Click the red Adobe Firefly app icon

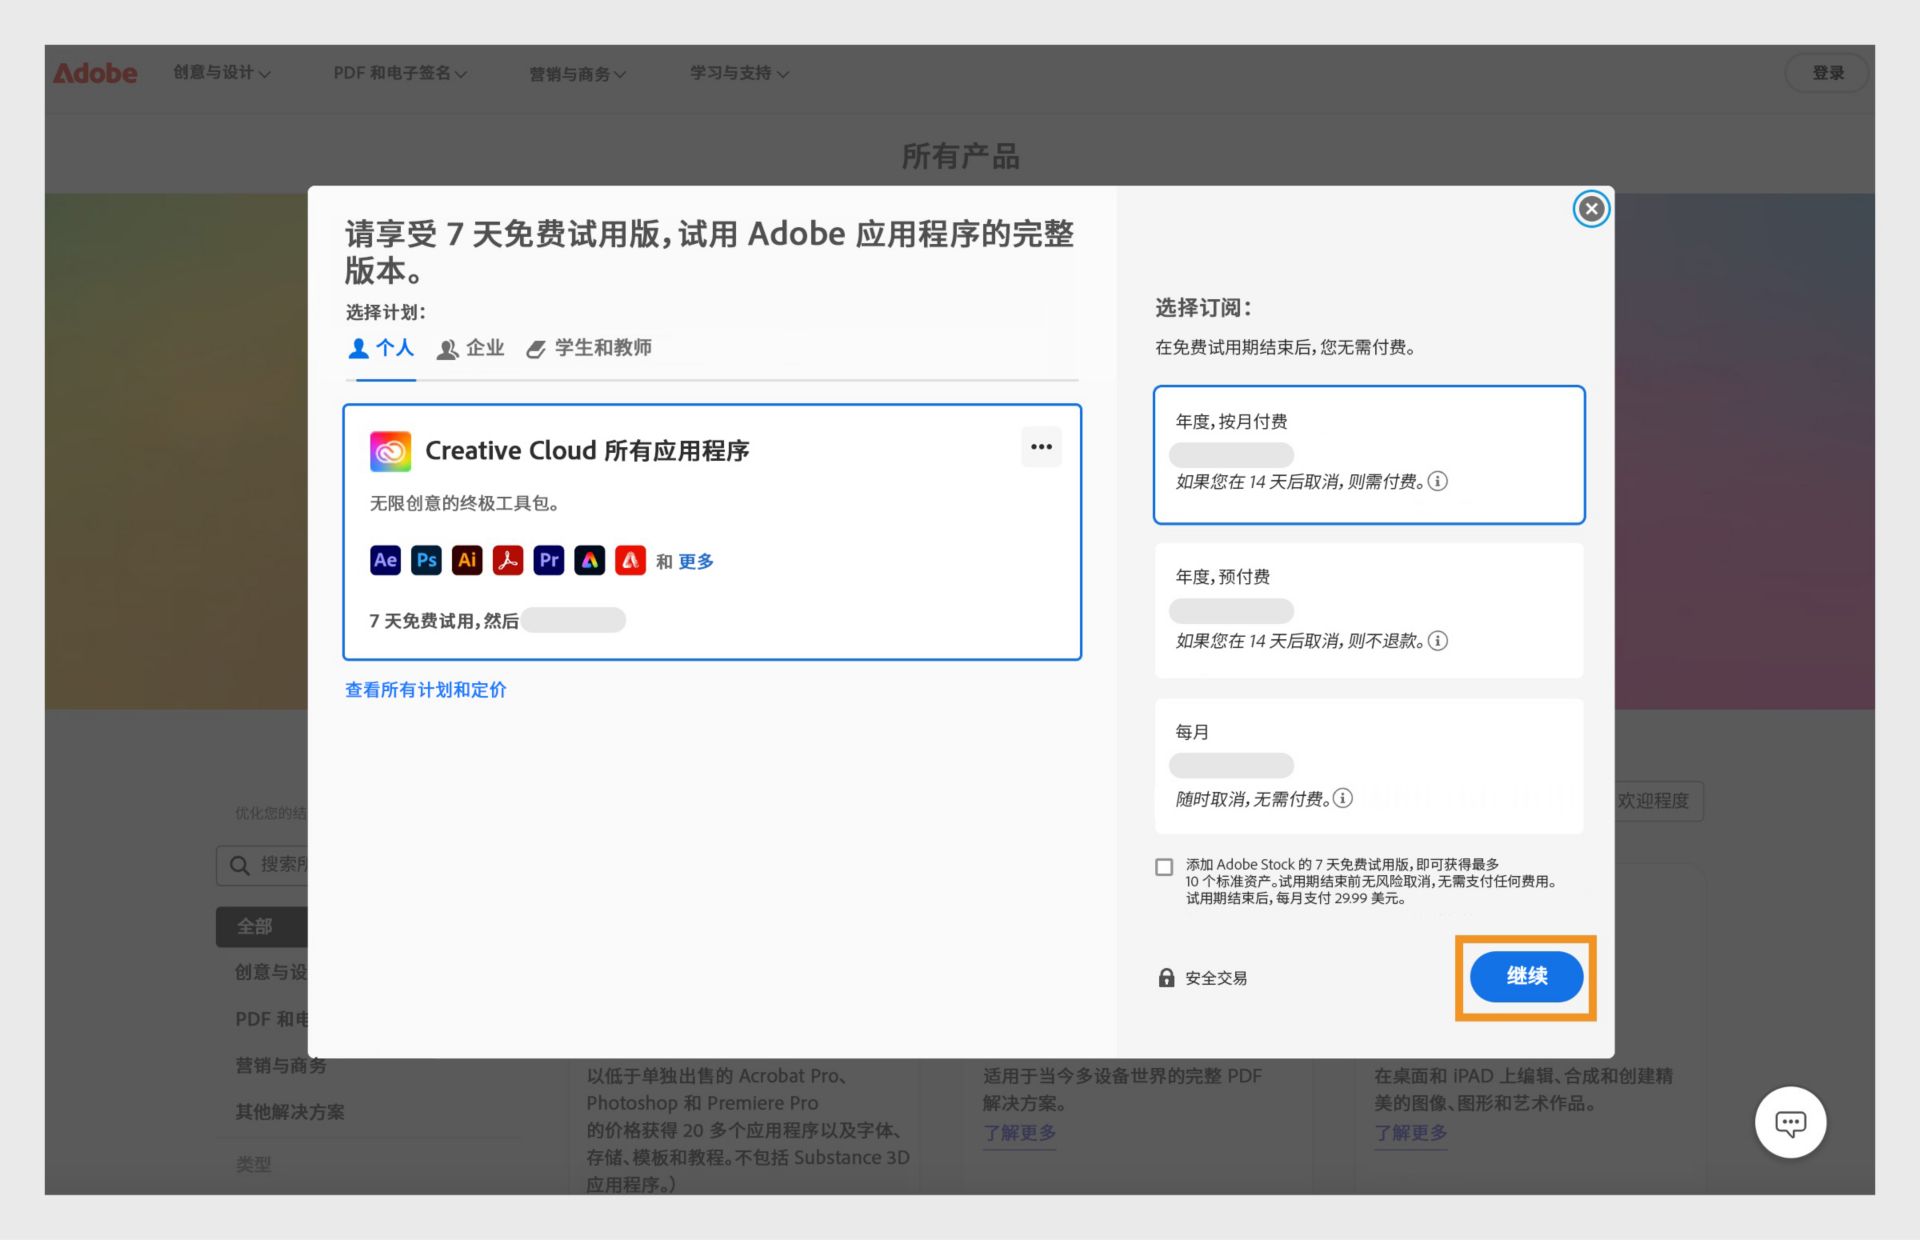point(631,560)
